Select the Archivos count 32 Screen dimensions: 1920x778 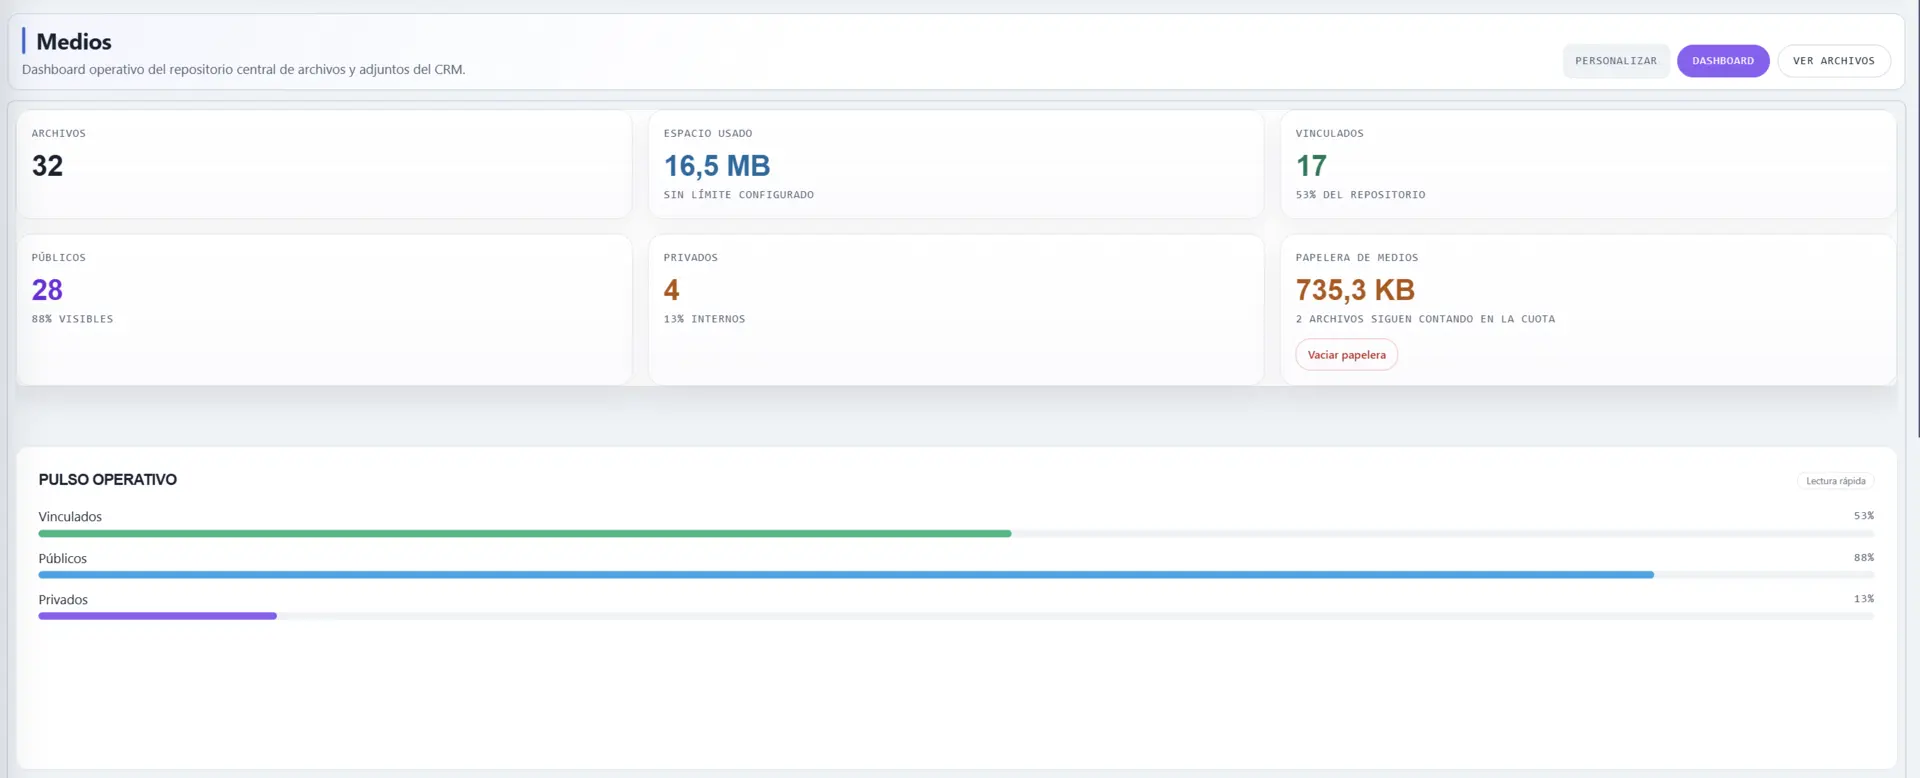tap(47, 166)
